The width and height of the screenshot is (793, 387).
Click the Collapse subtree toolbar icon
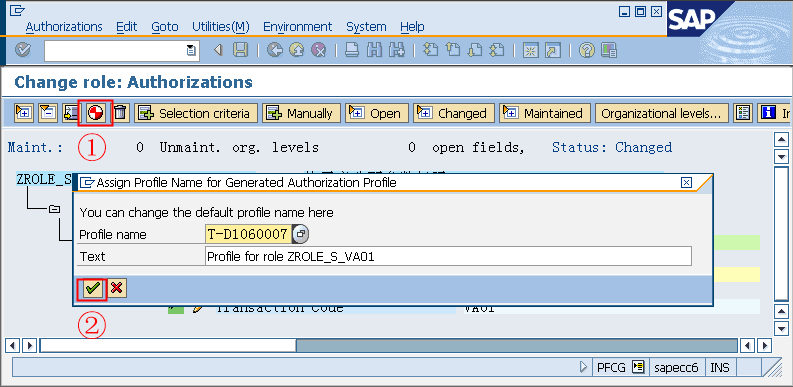coord(48,113)
